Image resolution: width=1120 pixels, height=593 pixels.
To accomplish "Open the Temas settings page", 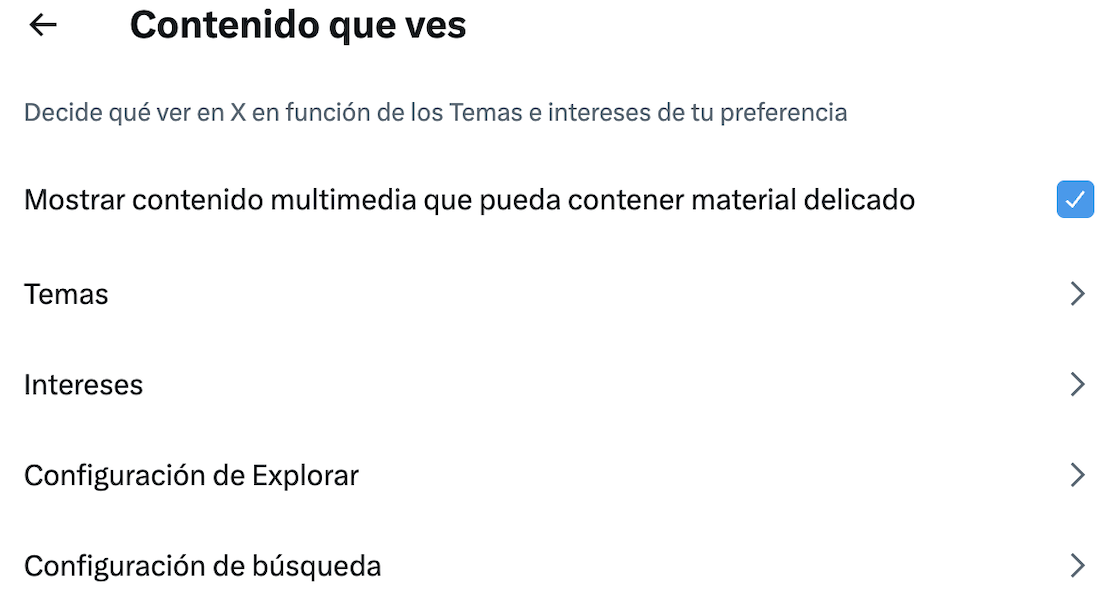I will coord(65,294).
